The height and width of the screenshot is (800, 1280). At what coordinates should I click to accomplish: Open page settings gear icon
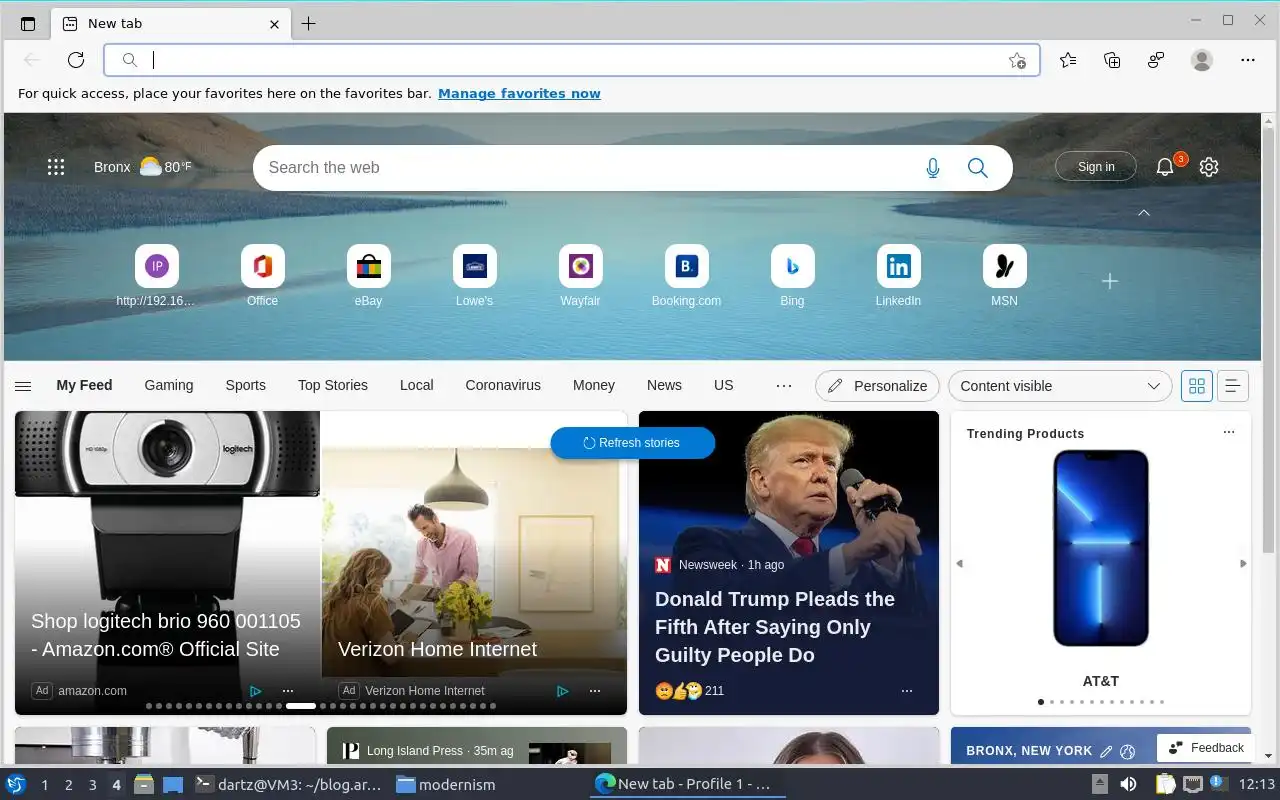1209,167
